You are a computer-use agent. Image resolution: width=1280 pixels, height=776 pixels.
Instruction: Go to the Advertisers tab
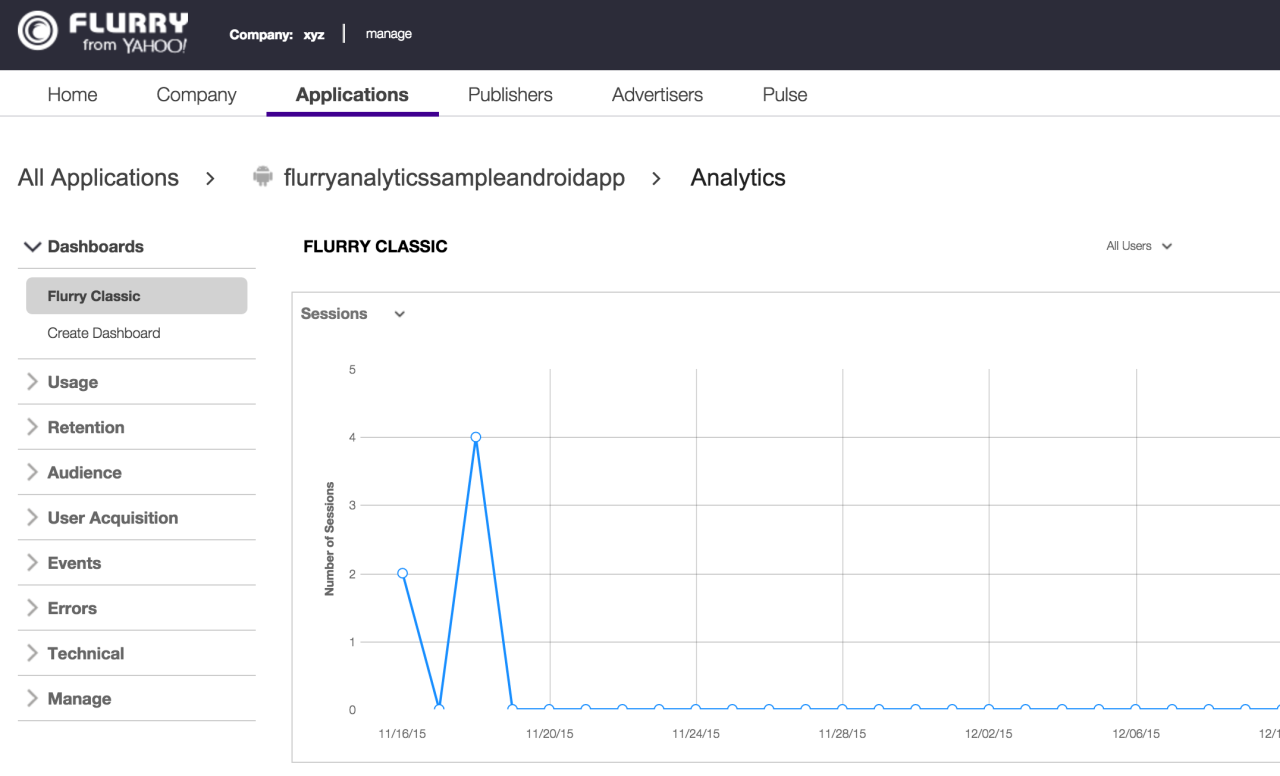coord(657,95)
